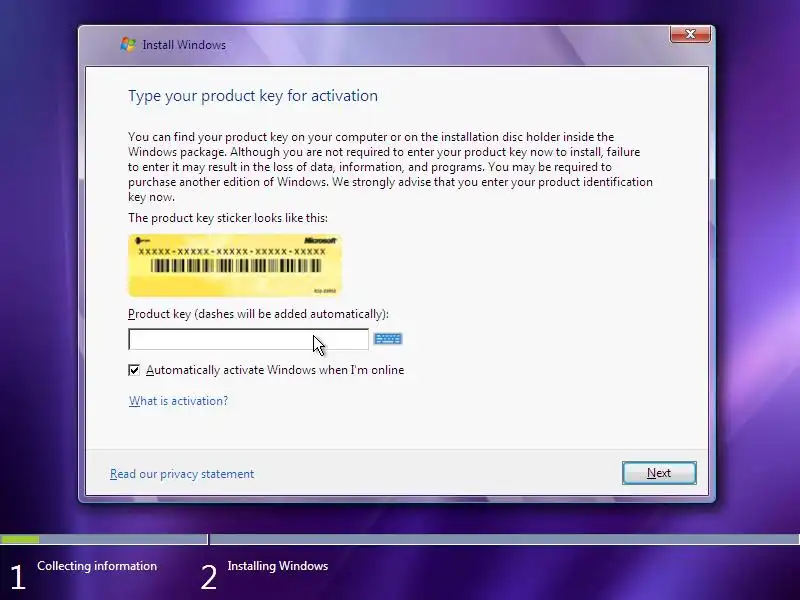Click 'The product key sticker looks like this:' text
800x600 pixels.
point(228,218)
